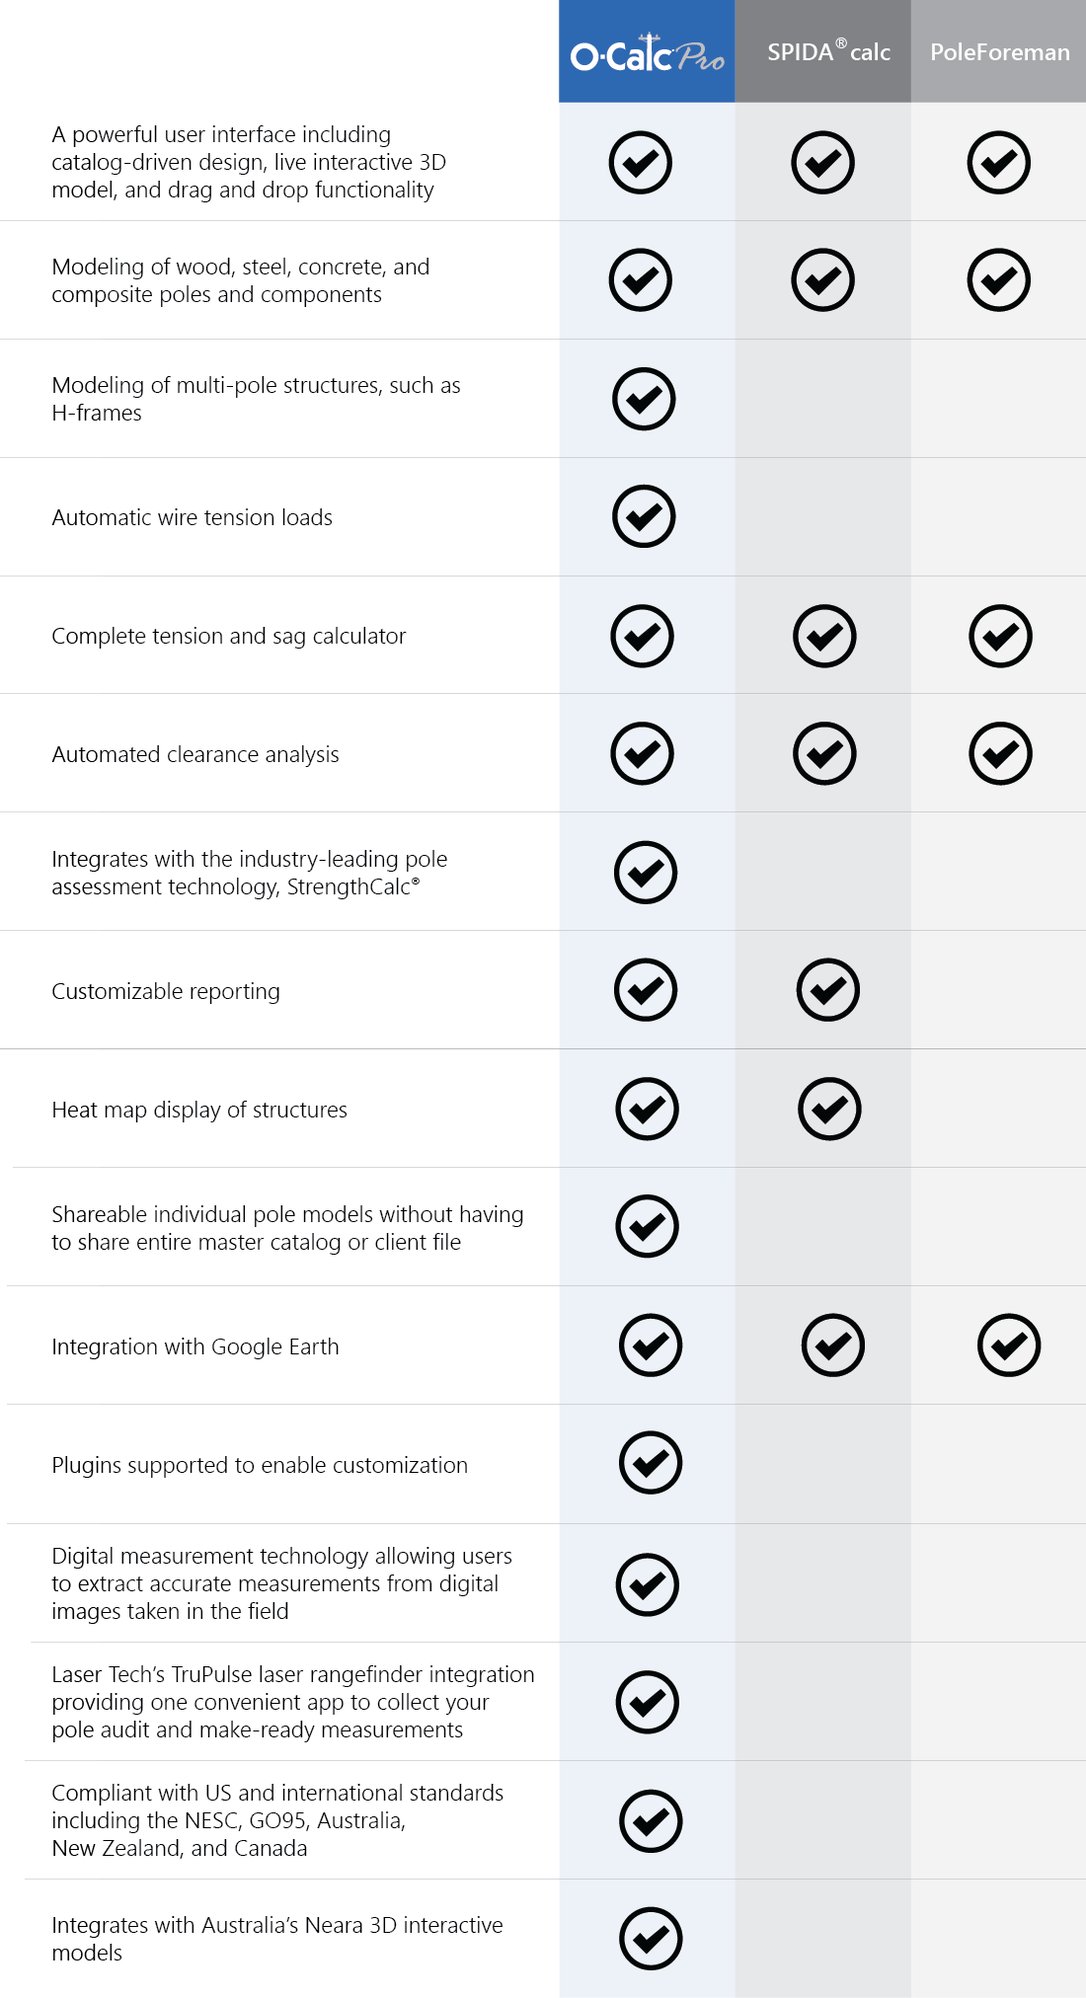
Task: Click O-Calc Pro checkmark for plugins supported
Action: 650,1463
